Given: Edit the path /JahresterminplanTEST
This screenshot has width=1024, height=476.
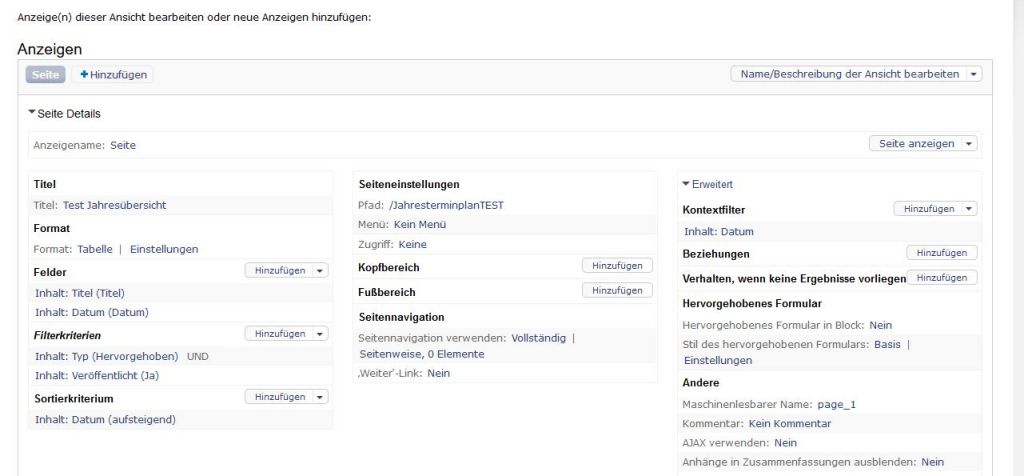Looking at the screenshot, I should tap(446, 205).
